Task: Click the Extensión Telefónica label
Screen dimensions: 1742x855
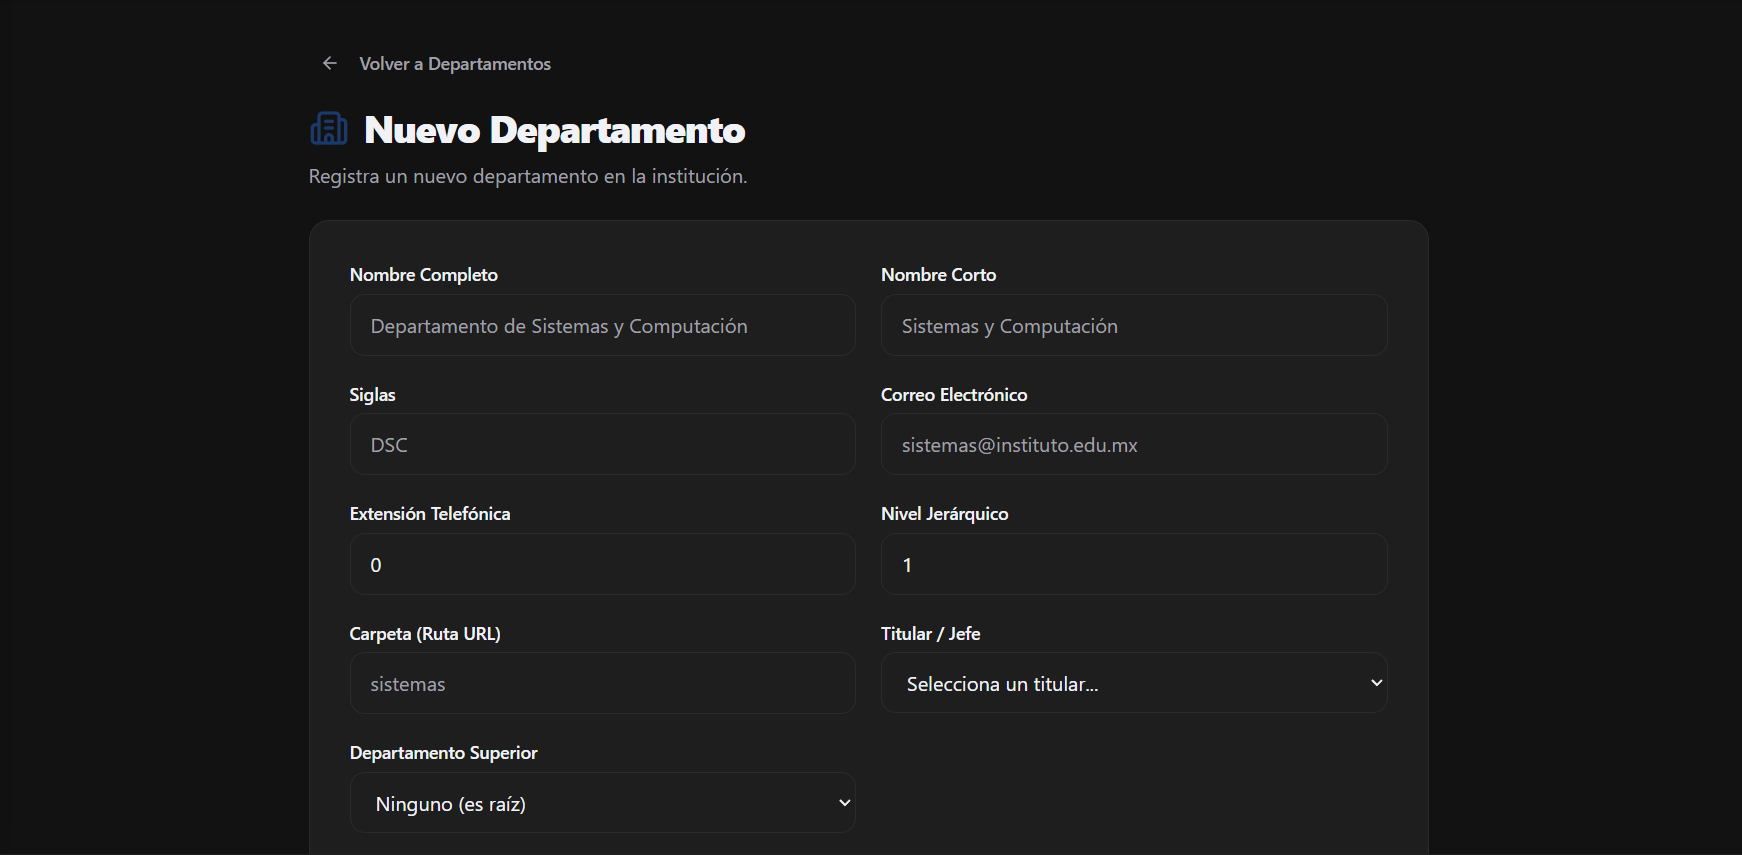Action: (430, 514)
